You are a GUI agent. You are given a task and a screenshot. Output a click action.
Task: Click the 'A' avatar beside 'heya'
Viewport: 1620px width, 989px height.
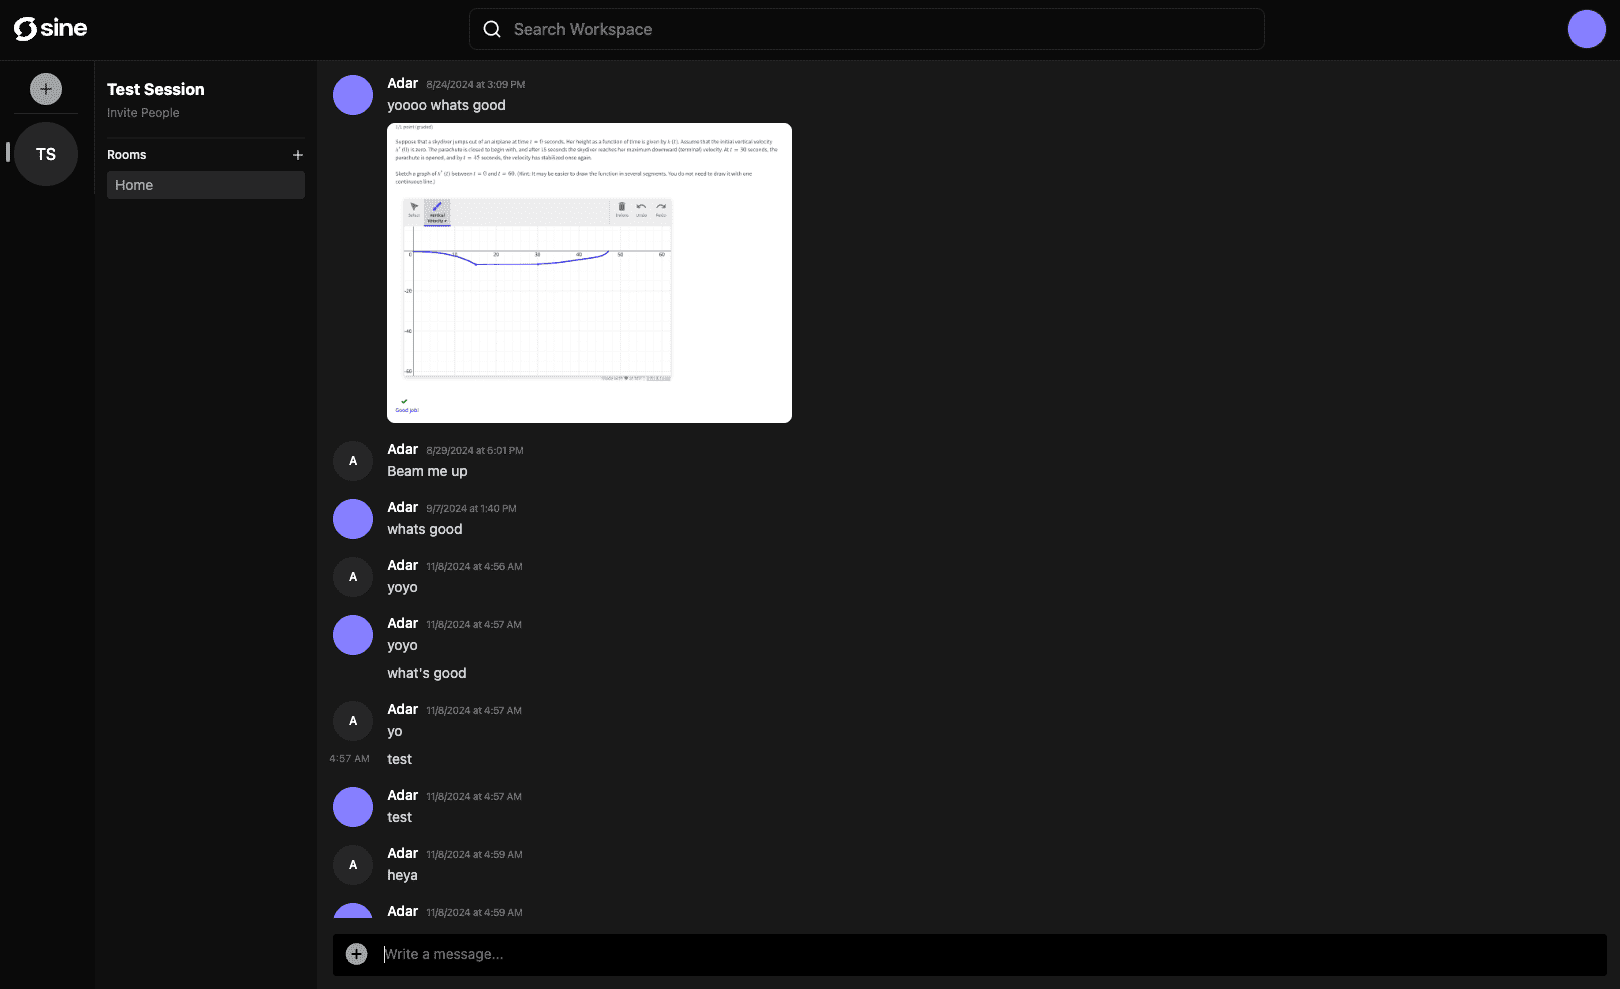[x=353, y=865]
